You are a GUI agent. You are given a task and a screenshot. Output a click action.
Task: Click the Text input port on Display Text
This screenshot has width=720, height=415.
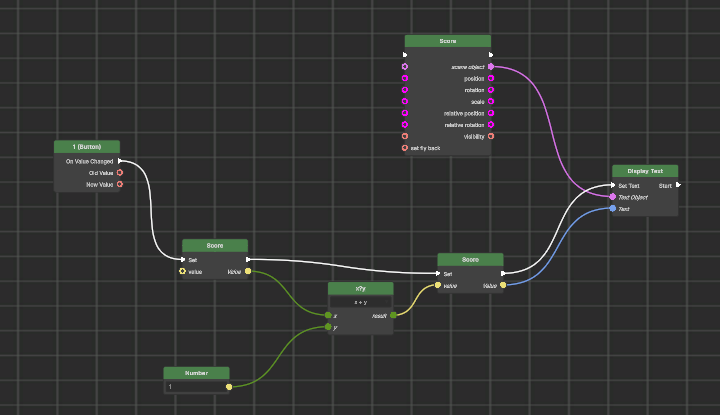(x=612, y=209)
